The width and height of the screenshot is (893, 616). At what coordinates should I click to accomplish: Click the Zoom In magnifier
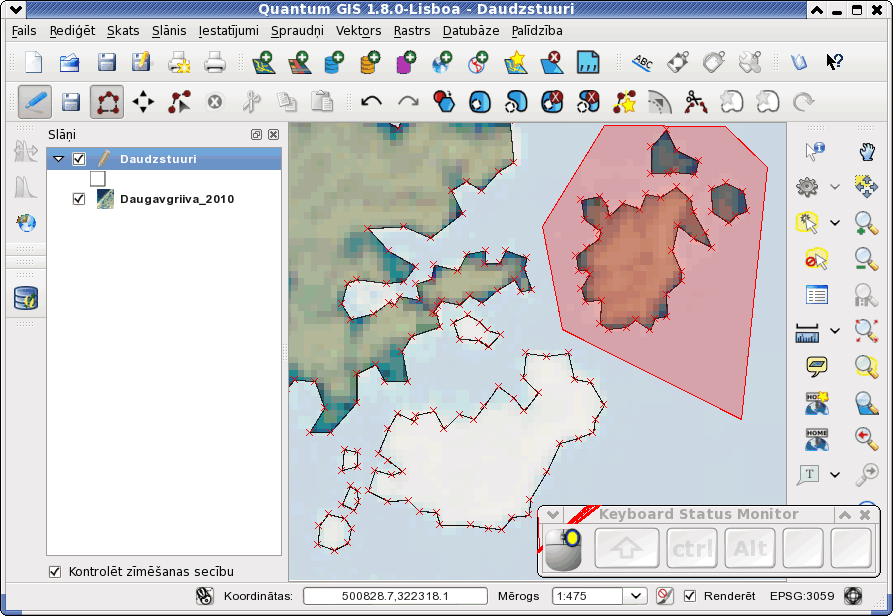click(866, 223)
